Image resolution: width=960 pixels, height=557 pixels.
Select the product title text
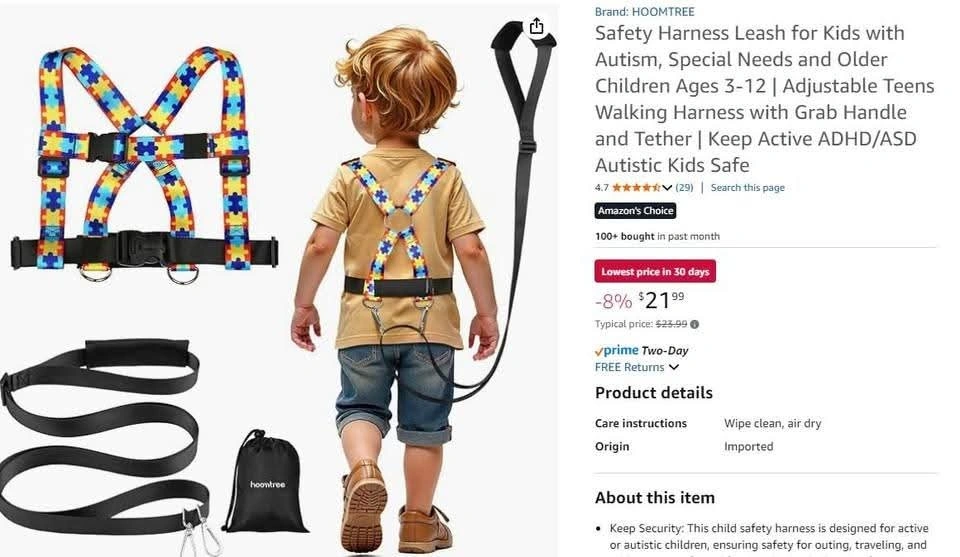point(764,99)
